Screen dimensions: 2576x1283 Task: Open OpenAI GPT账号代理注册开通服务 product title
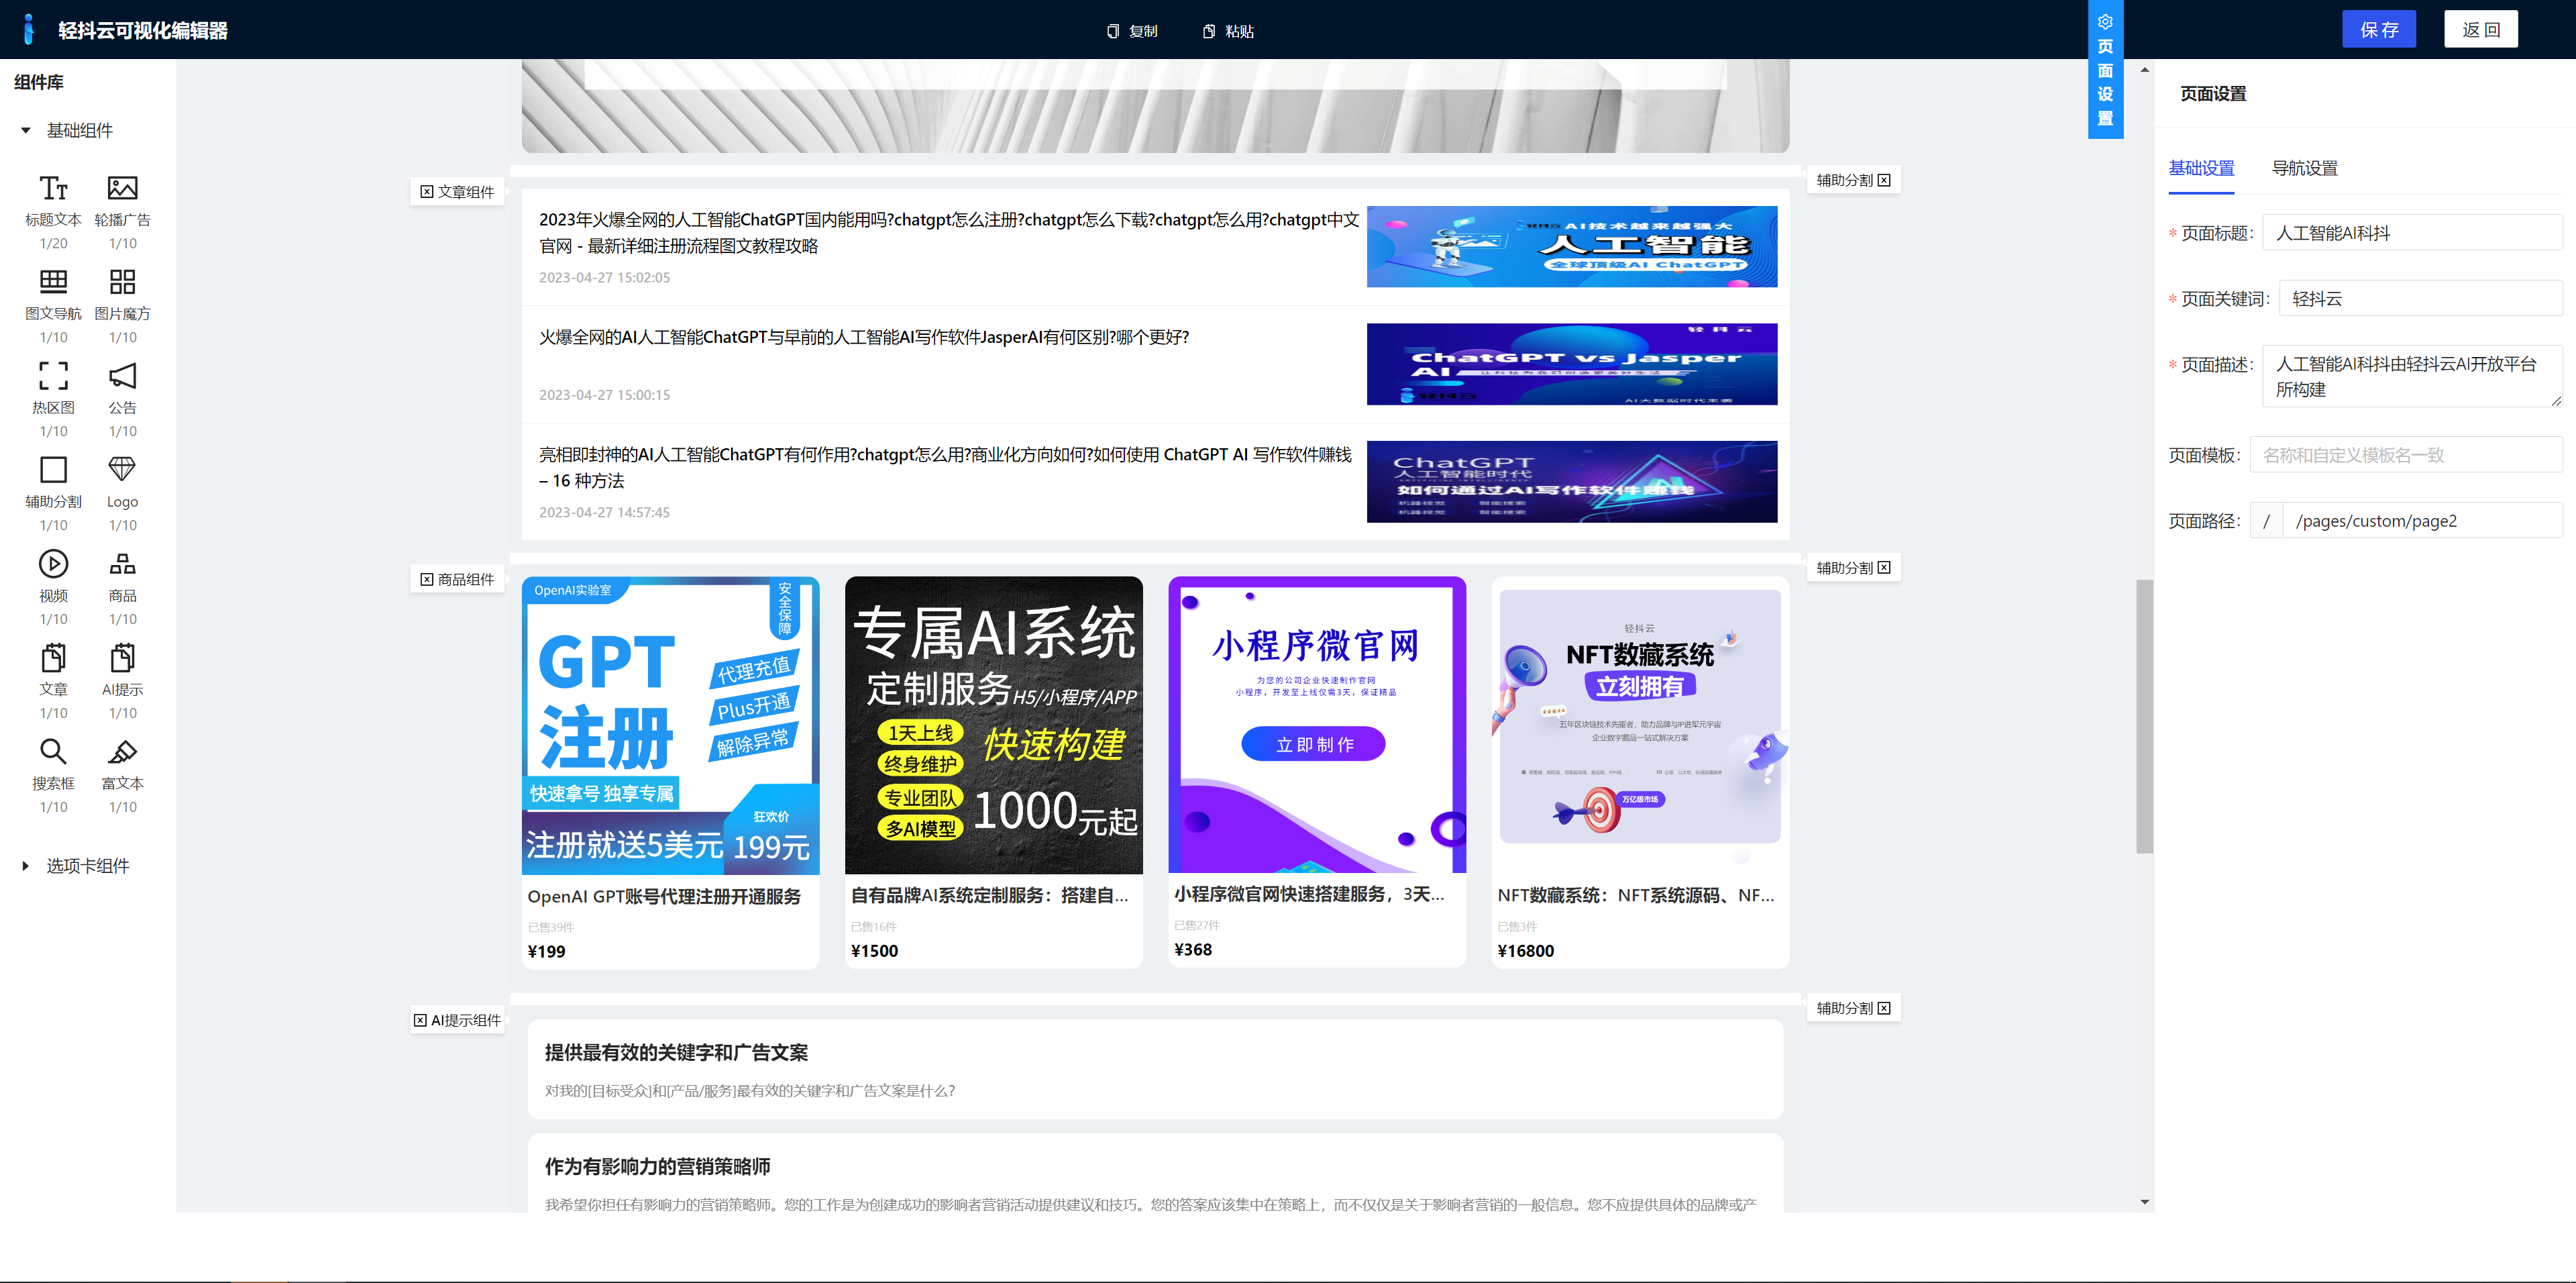(664, 896)
